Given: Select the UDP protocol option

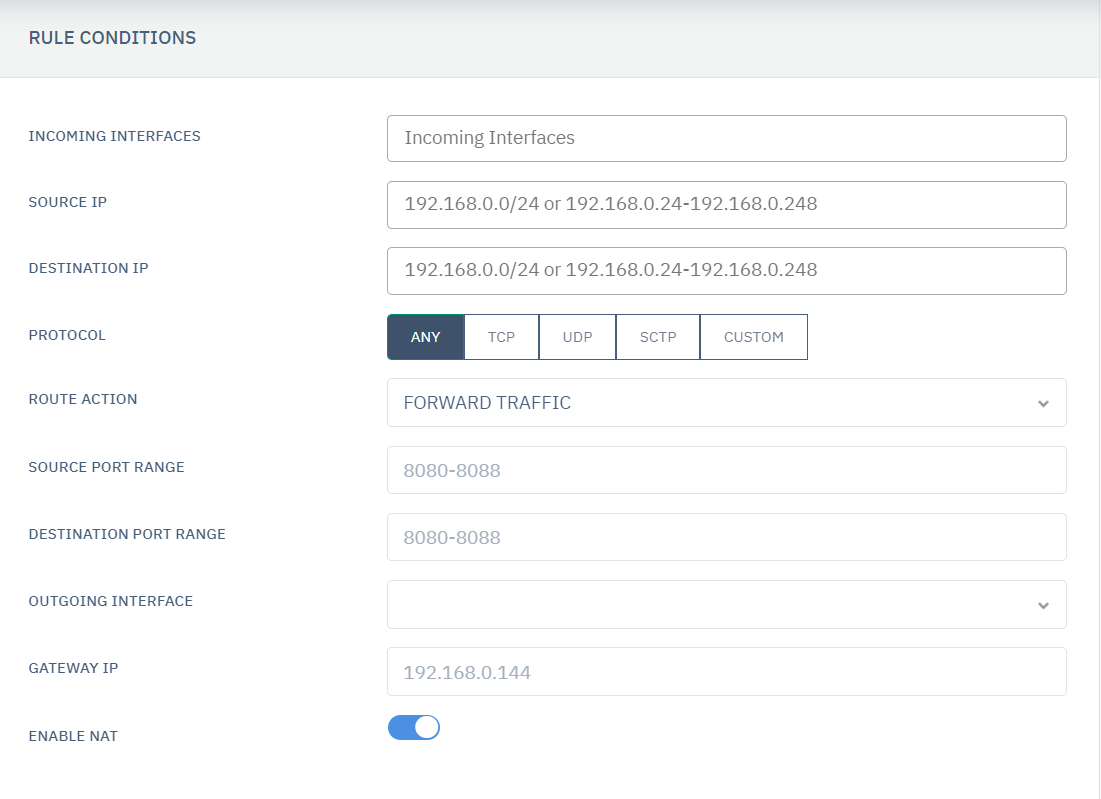Looking at the screenshot, I should click(x=577, y=337).
